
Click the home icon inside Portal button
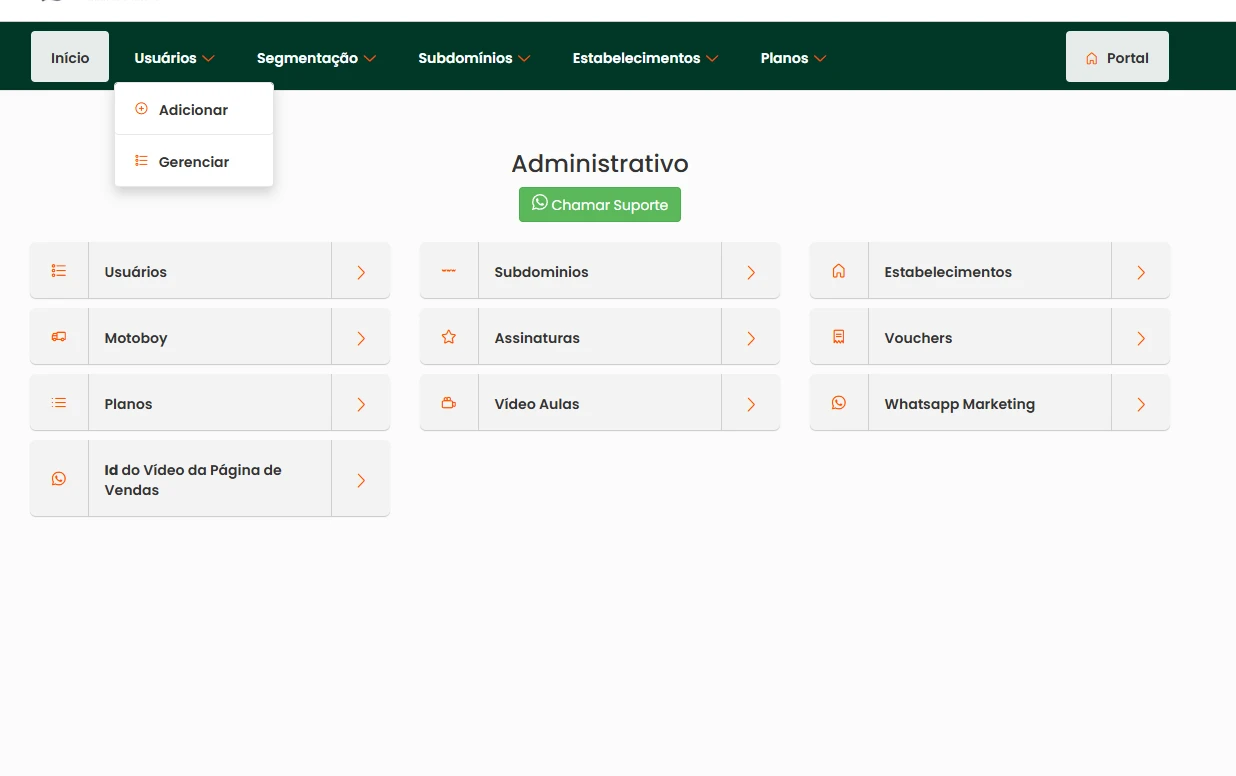pos(1091,58)
